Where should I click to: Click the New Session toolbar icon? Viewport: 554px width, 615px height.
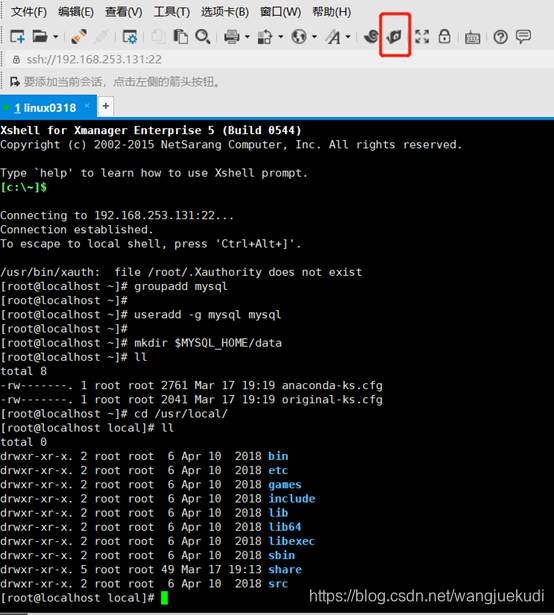(17, 36)
